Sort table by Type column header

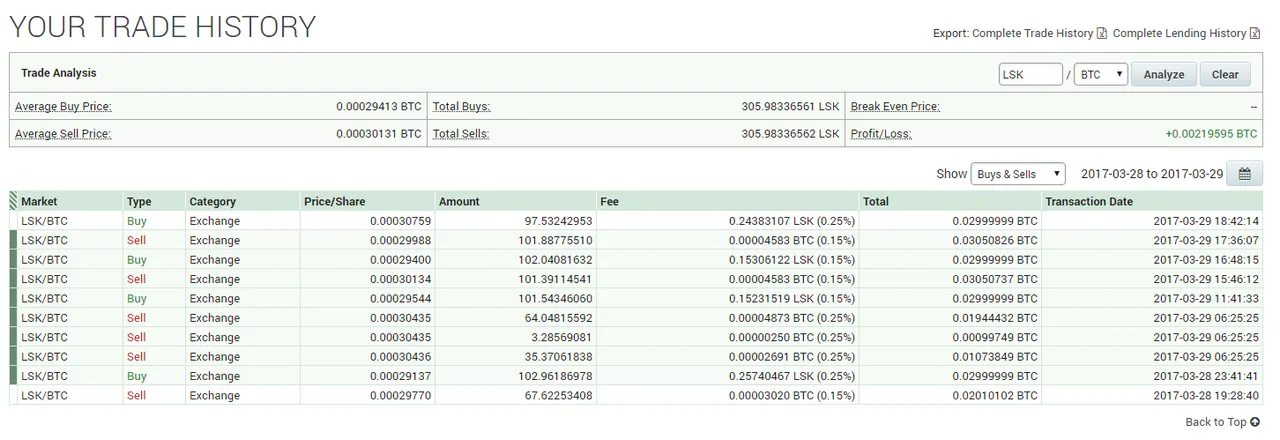coord(154,201)
